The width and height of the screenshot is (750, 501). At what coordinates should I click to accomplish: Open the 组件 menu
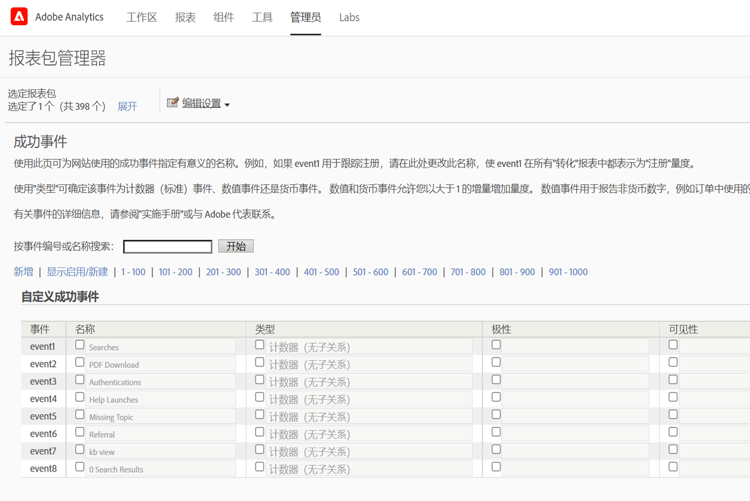pos(223,17)
